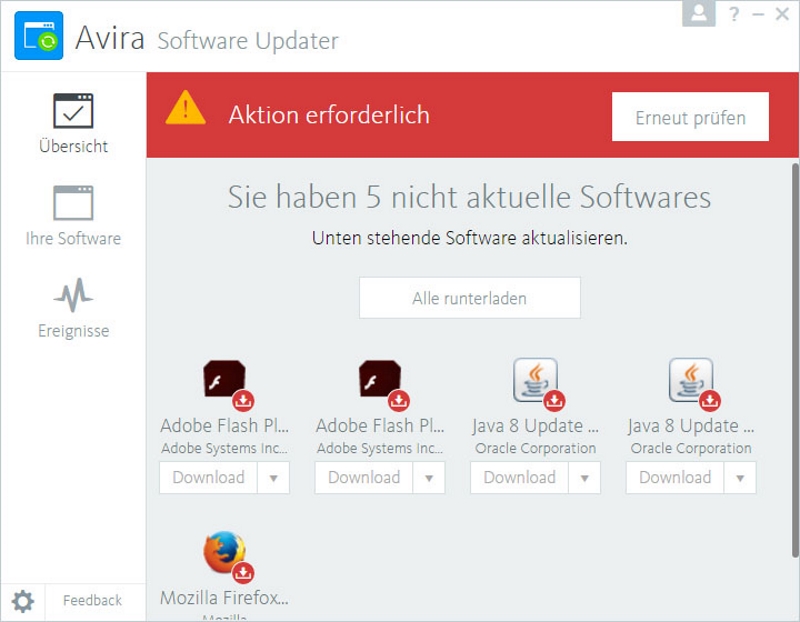The image size is (800, 622).
Task: Open help via the question mark icon
Action: tap(734, 14)
